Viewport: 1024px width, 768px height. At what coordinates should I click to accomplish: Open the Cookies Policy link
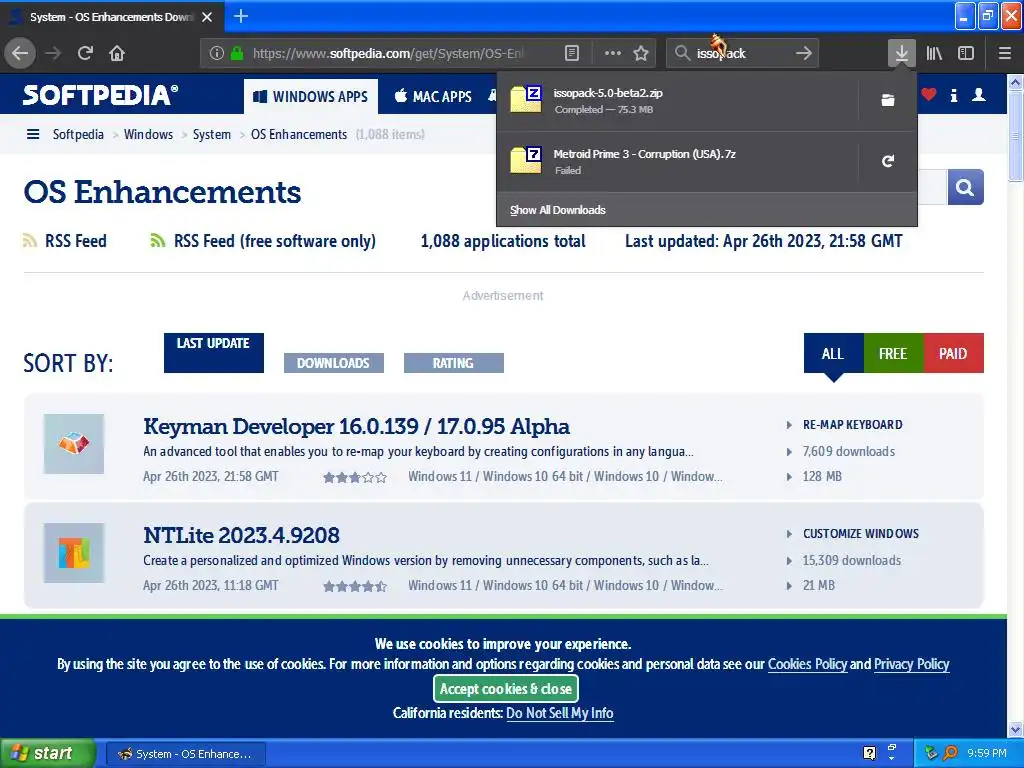[807, 664]
